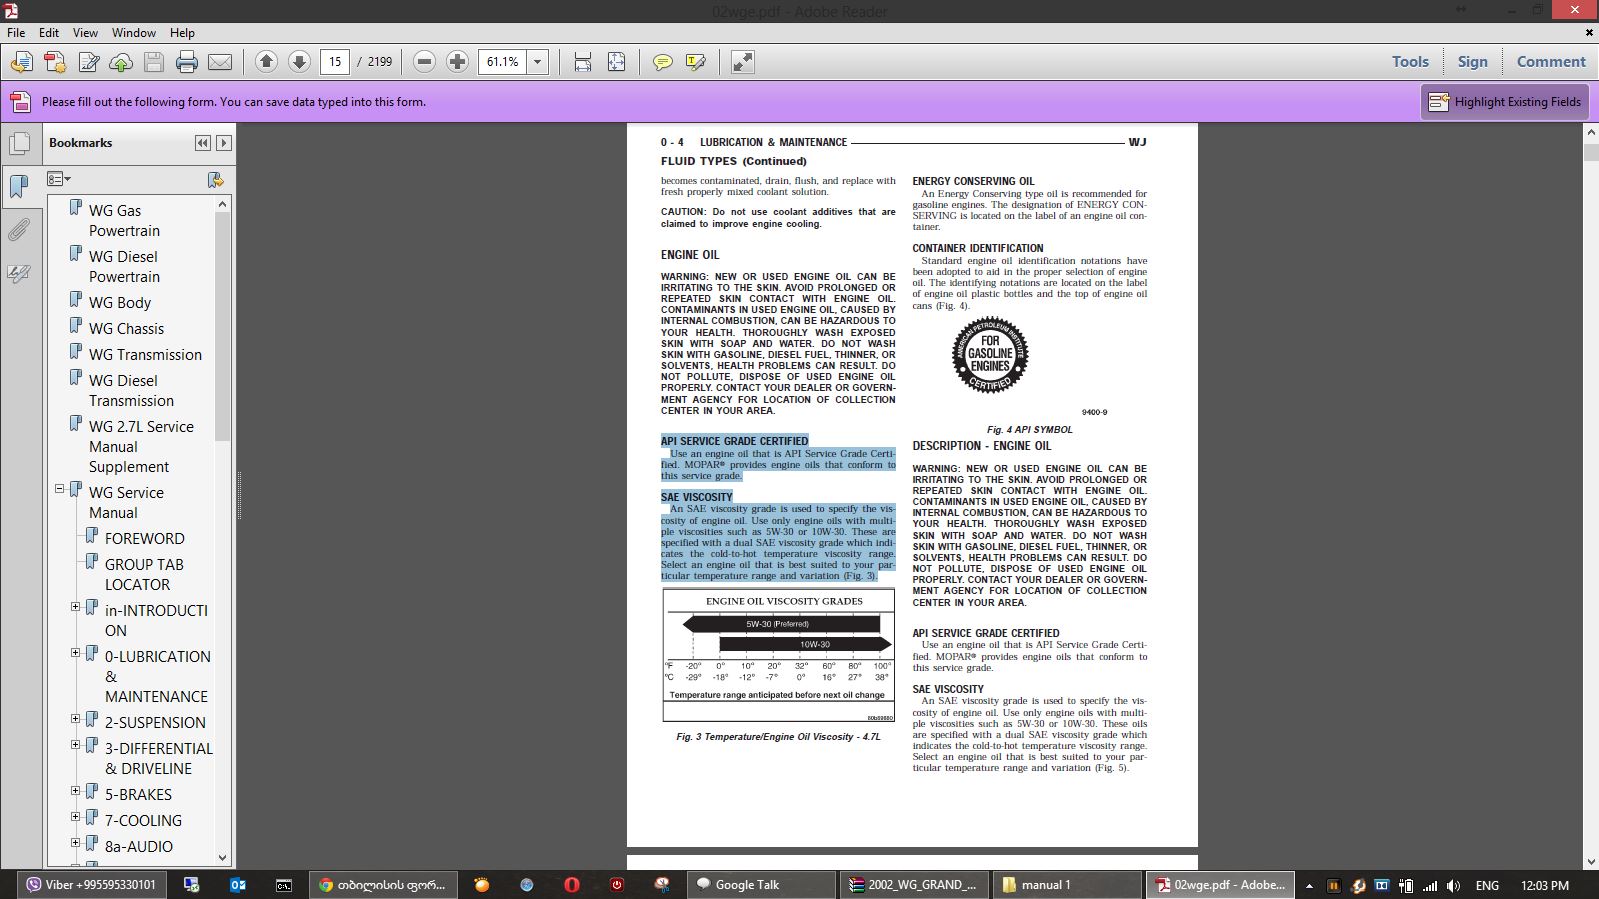Toggle fit-to-width scrolling mode
1599x899 pixels.
[x=583, y=62]
